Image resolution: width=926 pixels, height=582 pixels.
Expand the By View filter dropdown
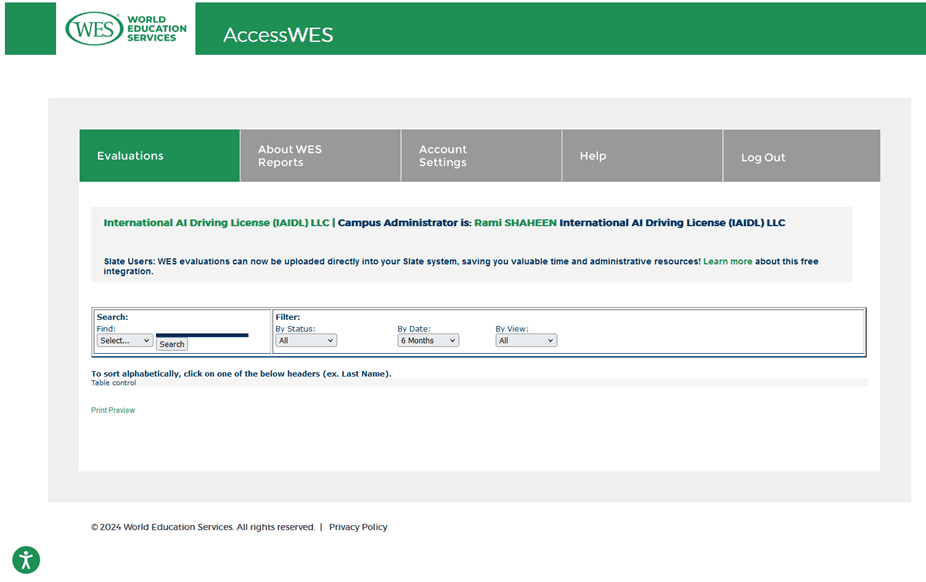[526, 341]
